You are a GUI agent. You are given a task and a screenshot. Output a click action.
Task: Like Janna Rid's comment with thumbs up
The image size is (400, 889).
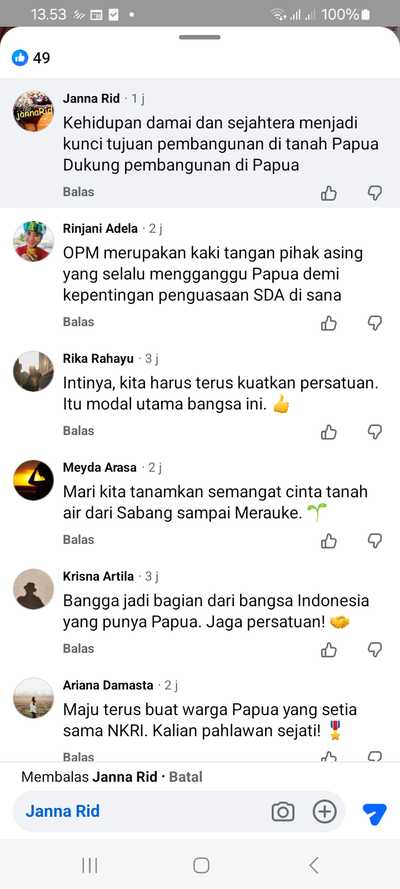(x=329, y=193)
